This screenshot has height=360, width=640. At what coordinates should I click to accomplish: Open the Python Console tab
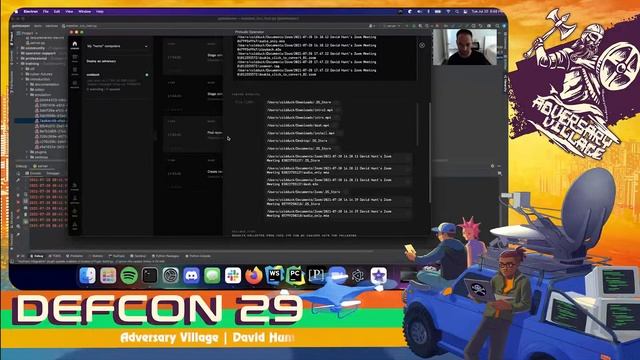[198, 256]
